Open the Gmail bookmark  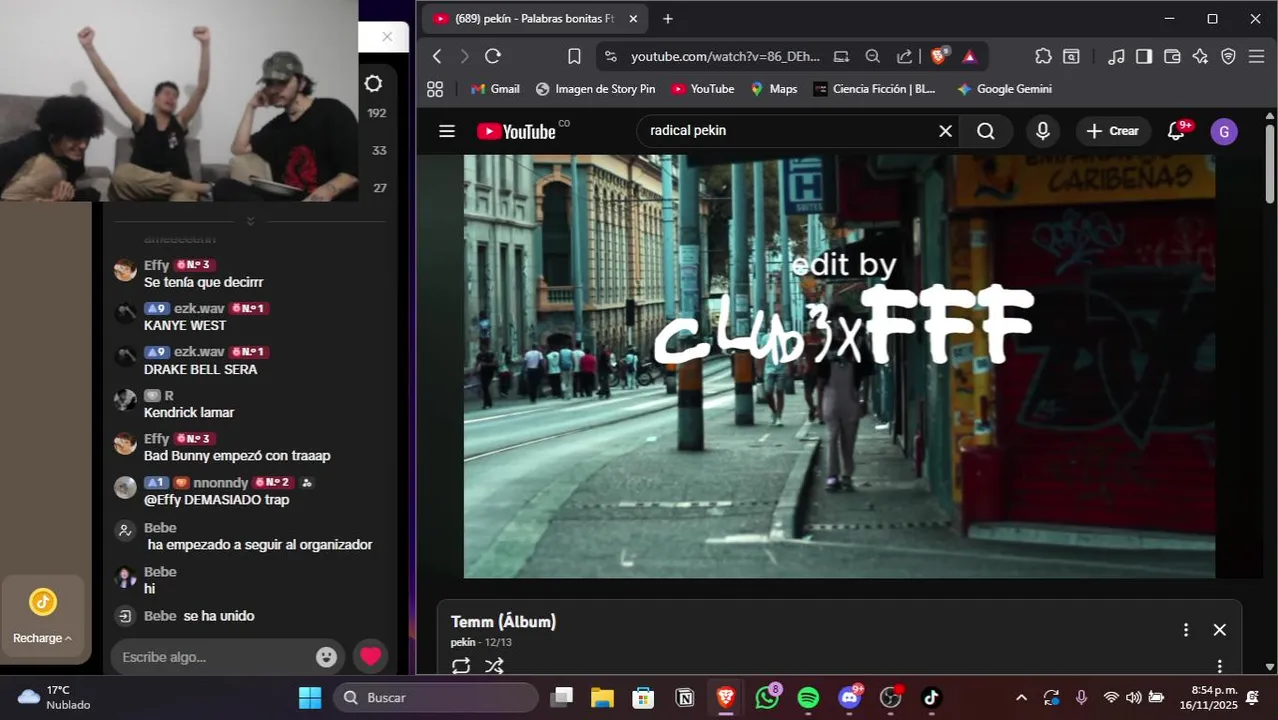[x=495, y=89]
